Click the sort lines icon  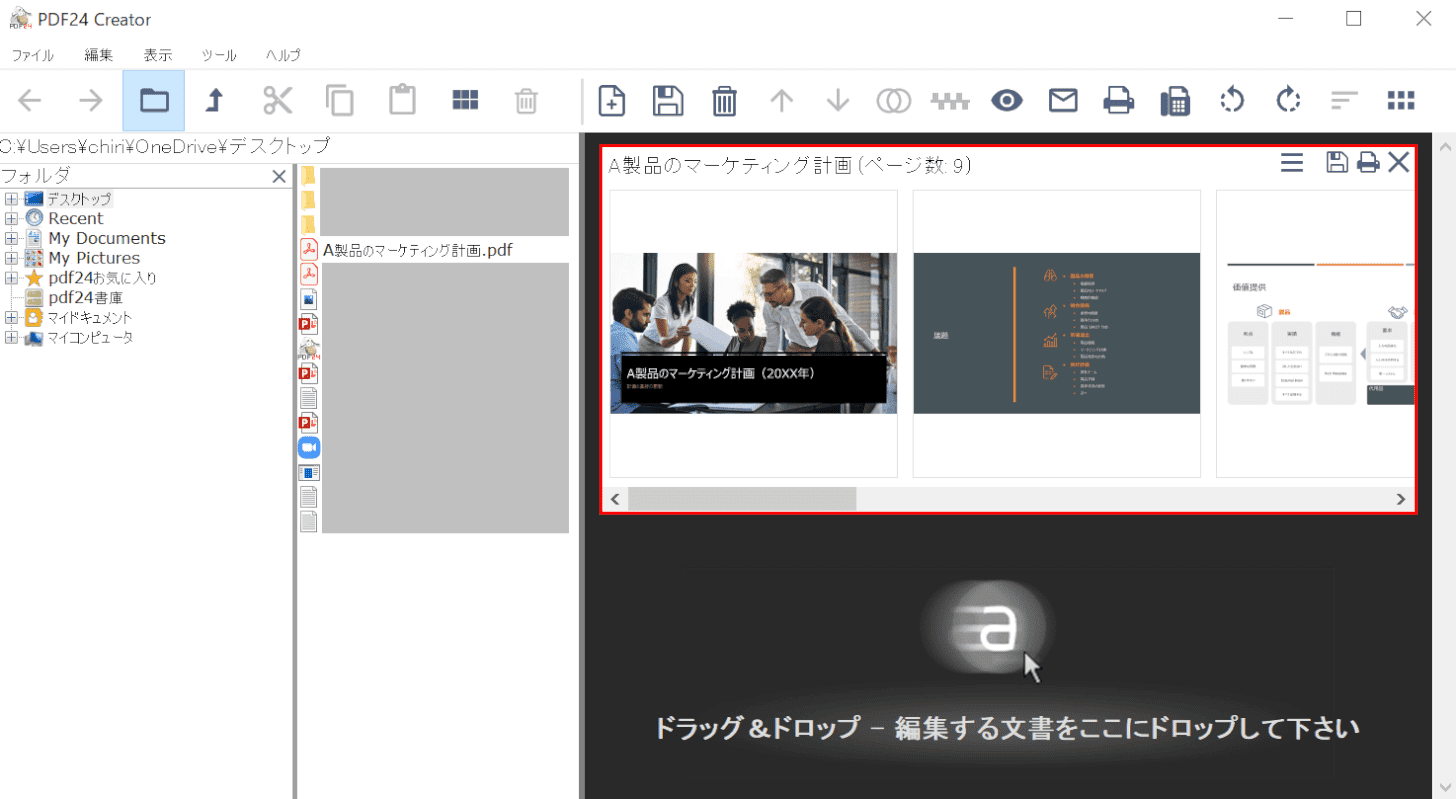coord(1345,100)
